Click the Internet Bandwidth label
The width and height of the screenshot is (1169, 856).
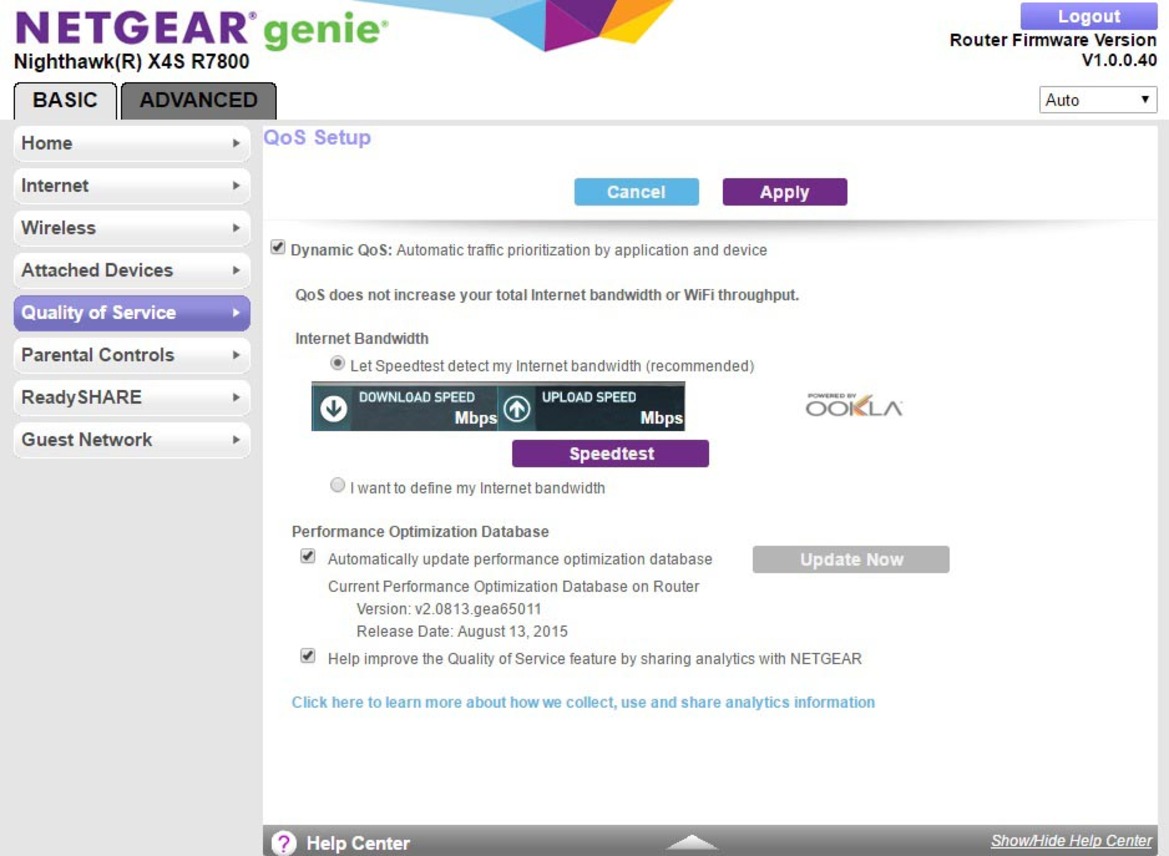tap(362, 339)
